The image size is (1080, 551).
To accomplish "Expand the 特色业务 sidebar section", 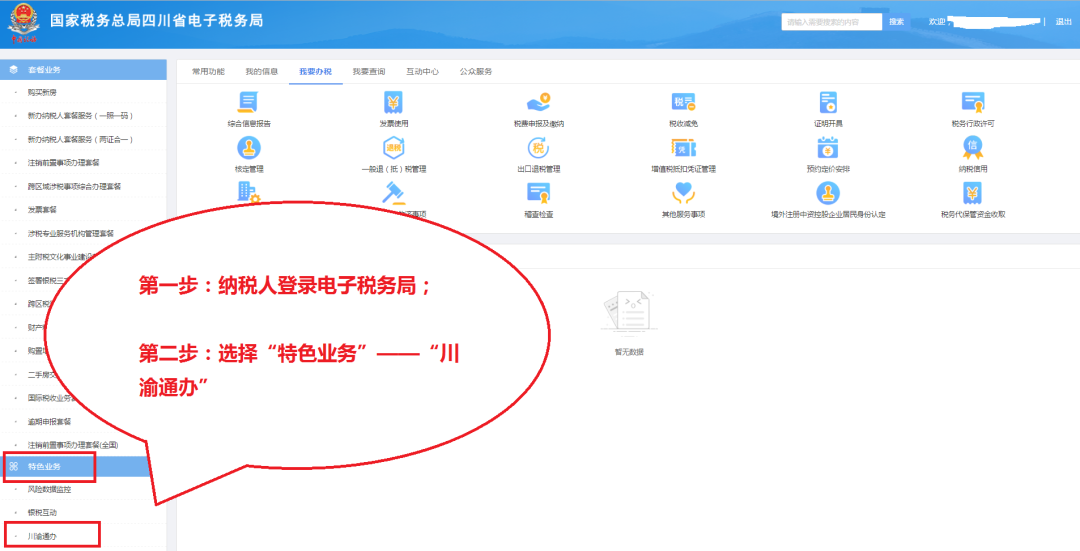I will pyautogui.click(x=45, y=467).
